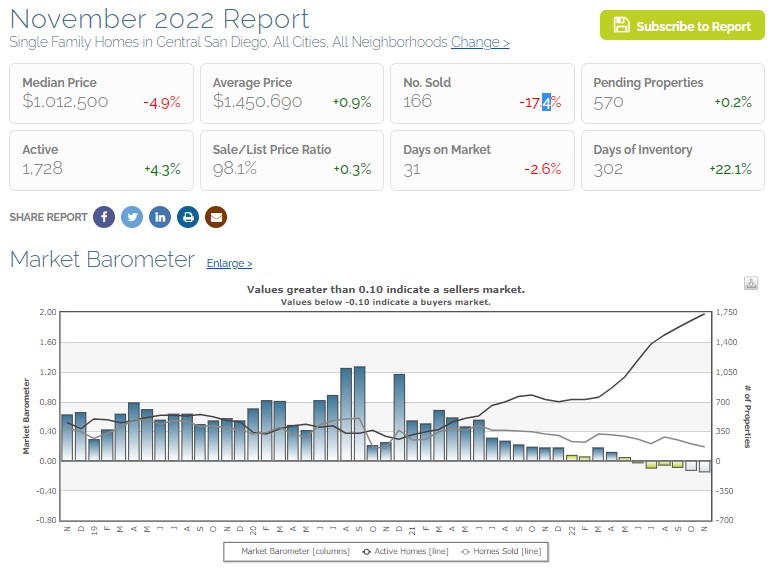This screenshot has width=779, height=573.
Task: Share report on LinkedIn
Action: [160, 217]
